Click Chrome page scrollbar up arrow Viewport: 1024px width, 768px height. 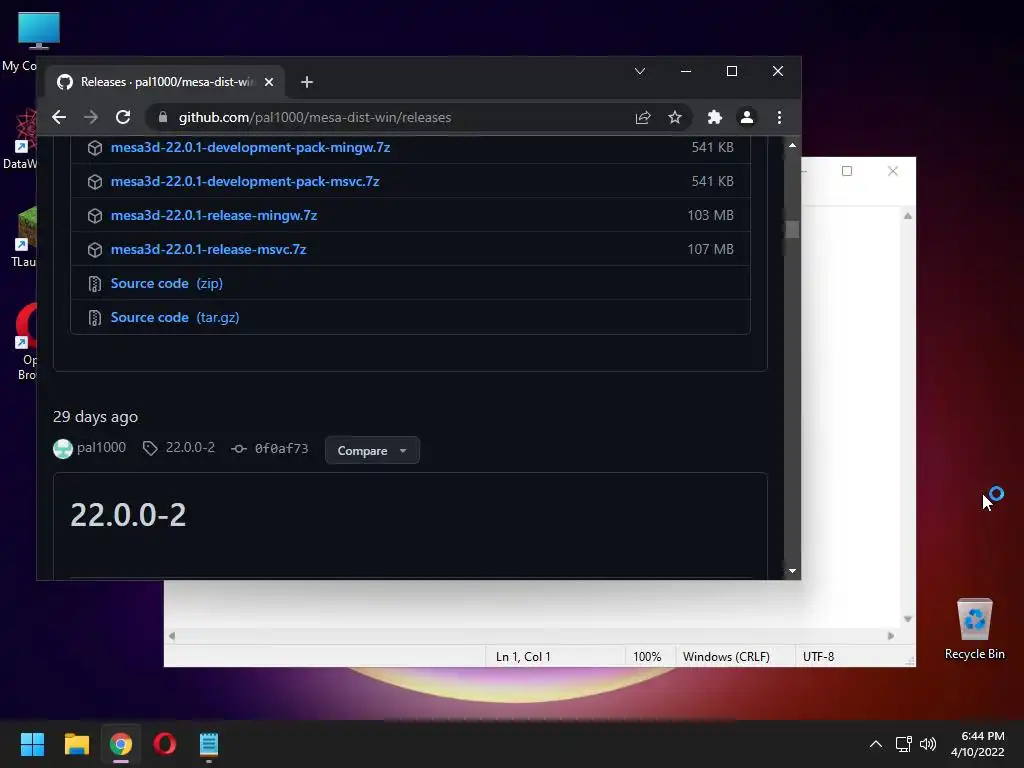coord(792,145)
